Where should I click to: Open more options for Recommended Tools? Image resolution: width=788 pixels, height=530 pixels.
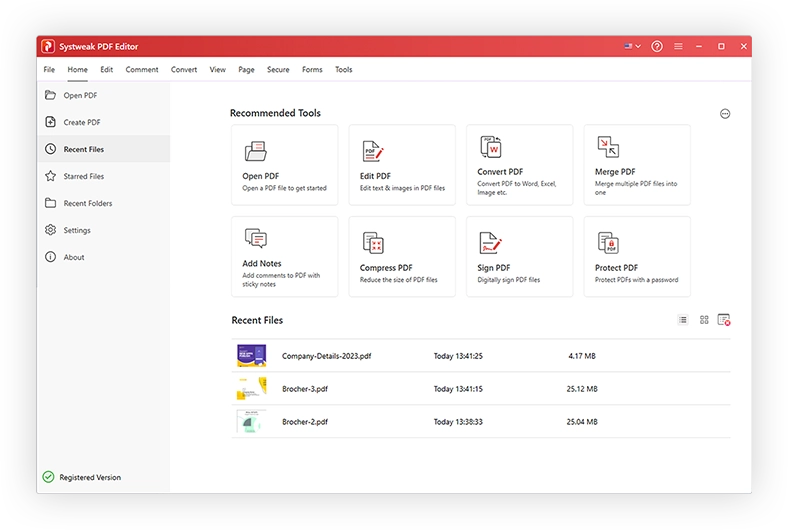[x=725, y=114]
